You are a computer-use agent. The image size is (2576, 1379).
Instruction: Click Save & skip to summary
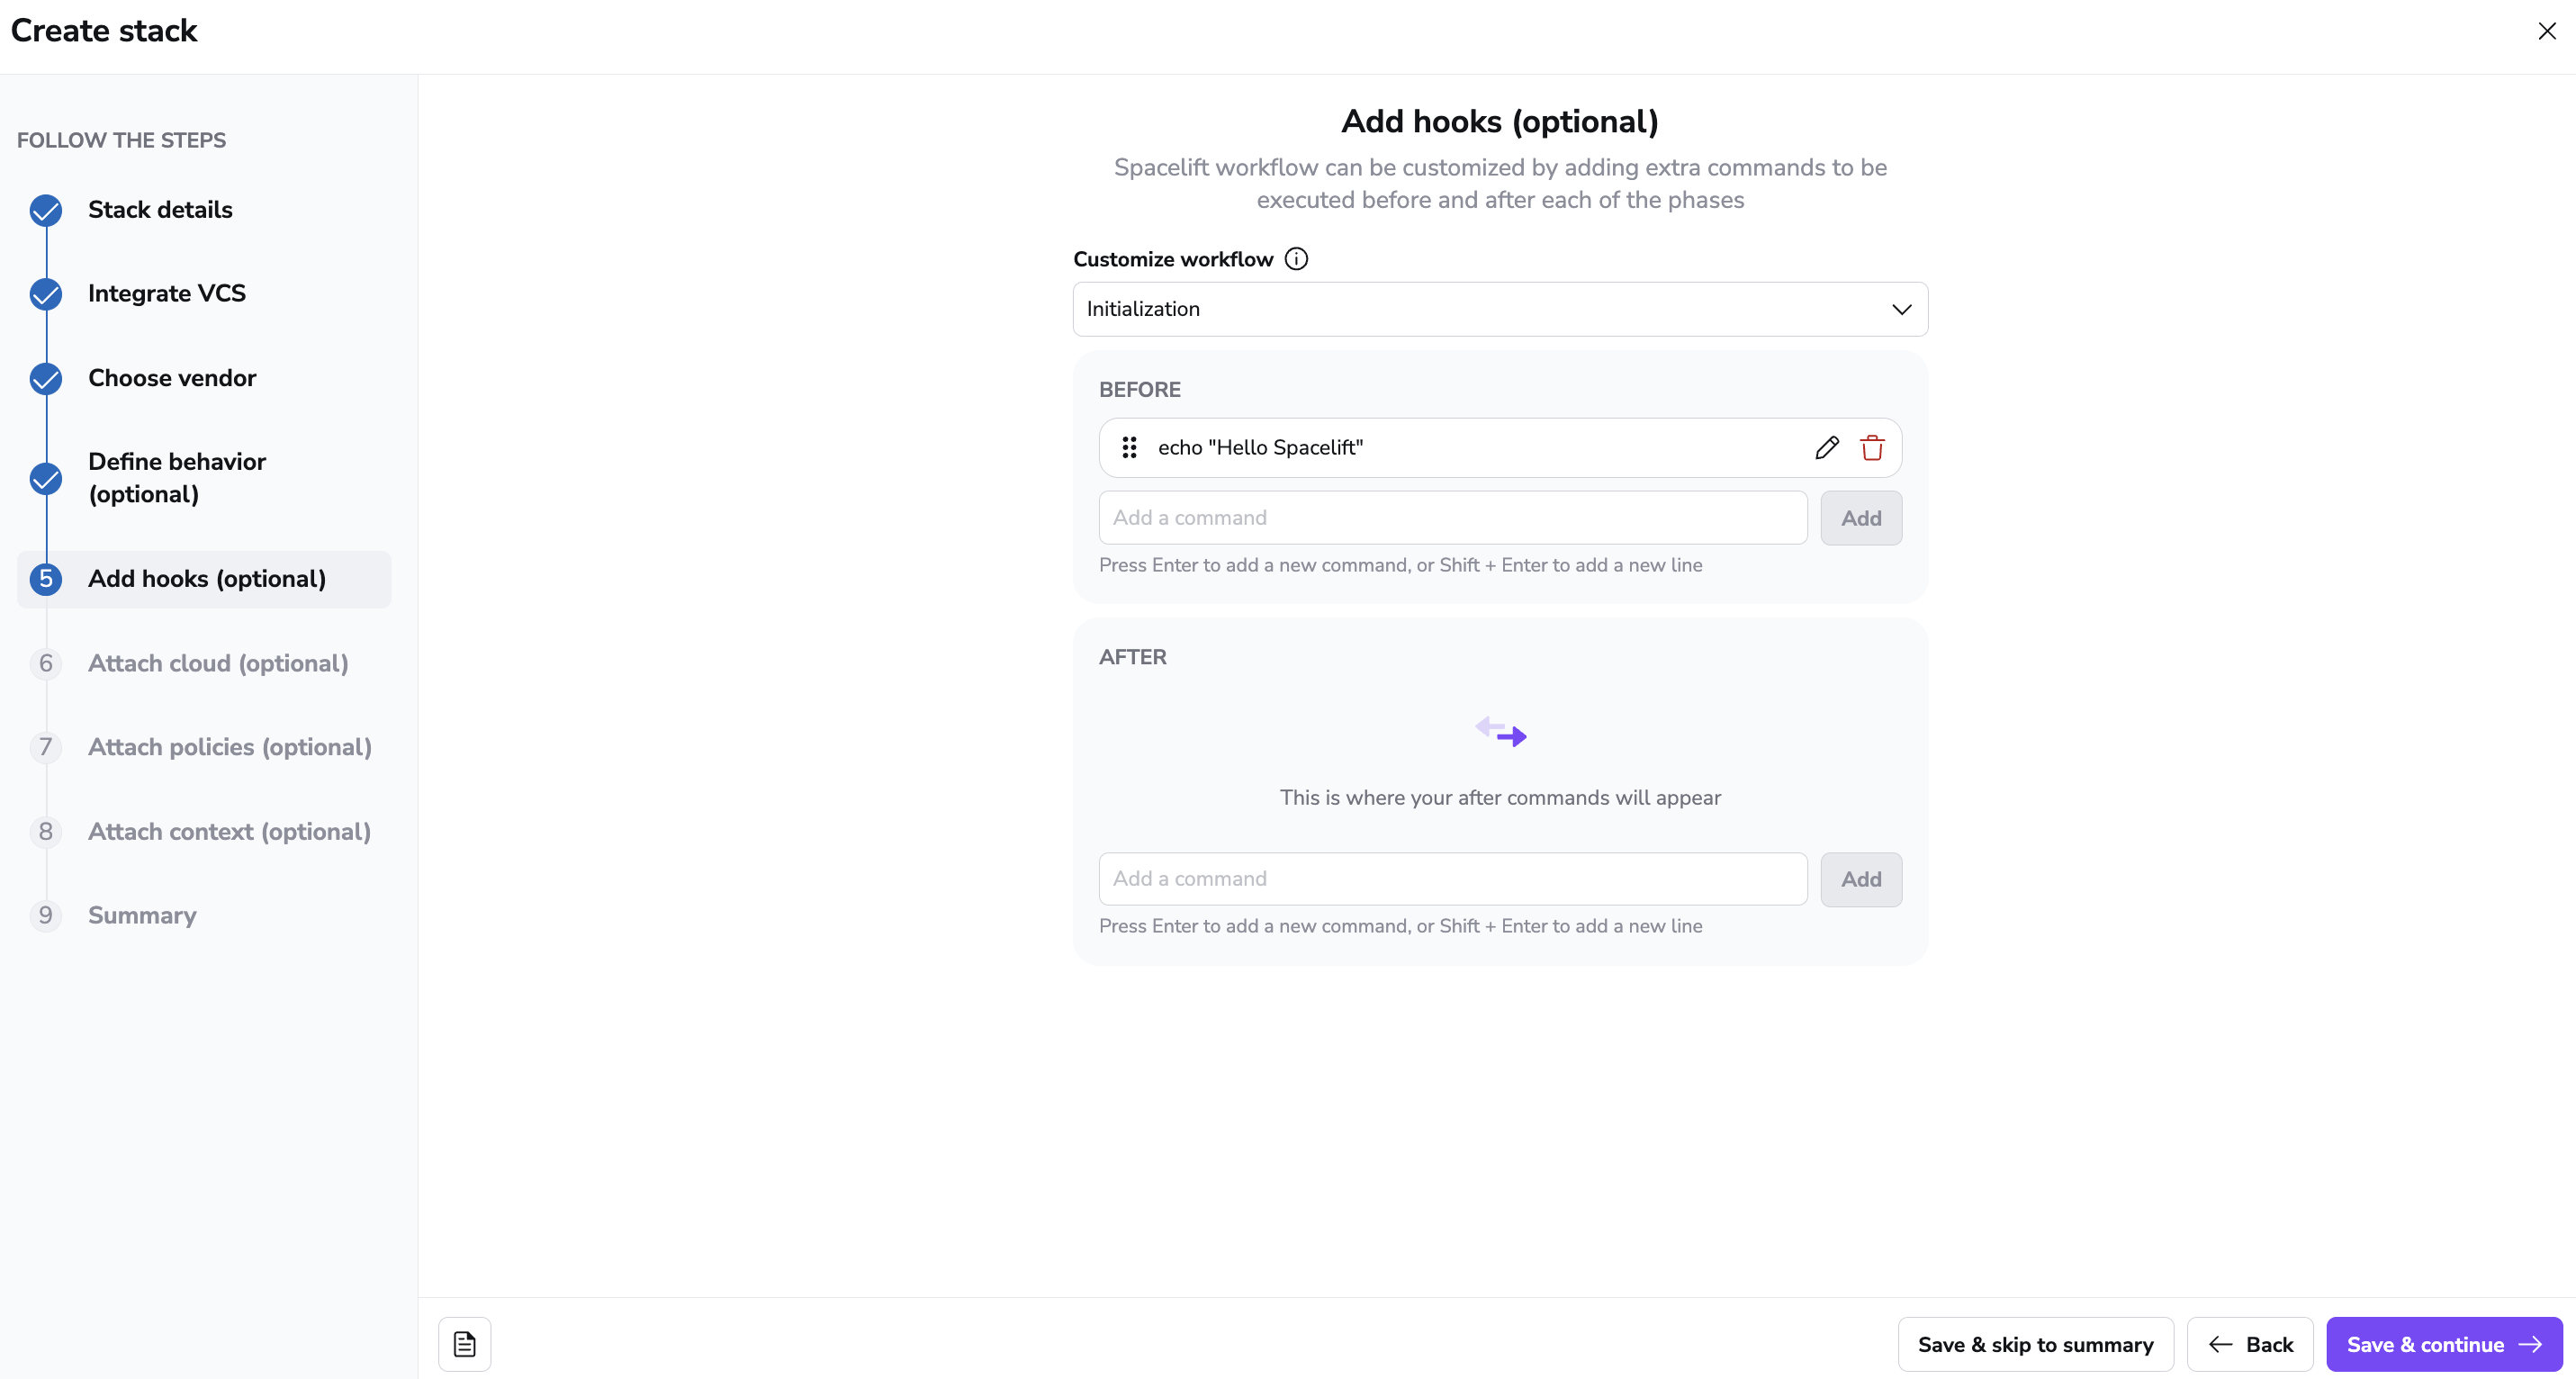pos(2035,1344)
